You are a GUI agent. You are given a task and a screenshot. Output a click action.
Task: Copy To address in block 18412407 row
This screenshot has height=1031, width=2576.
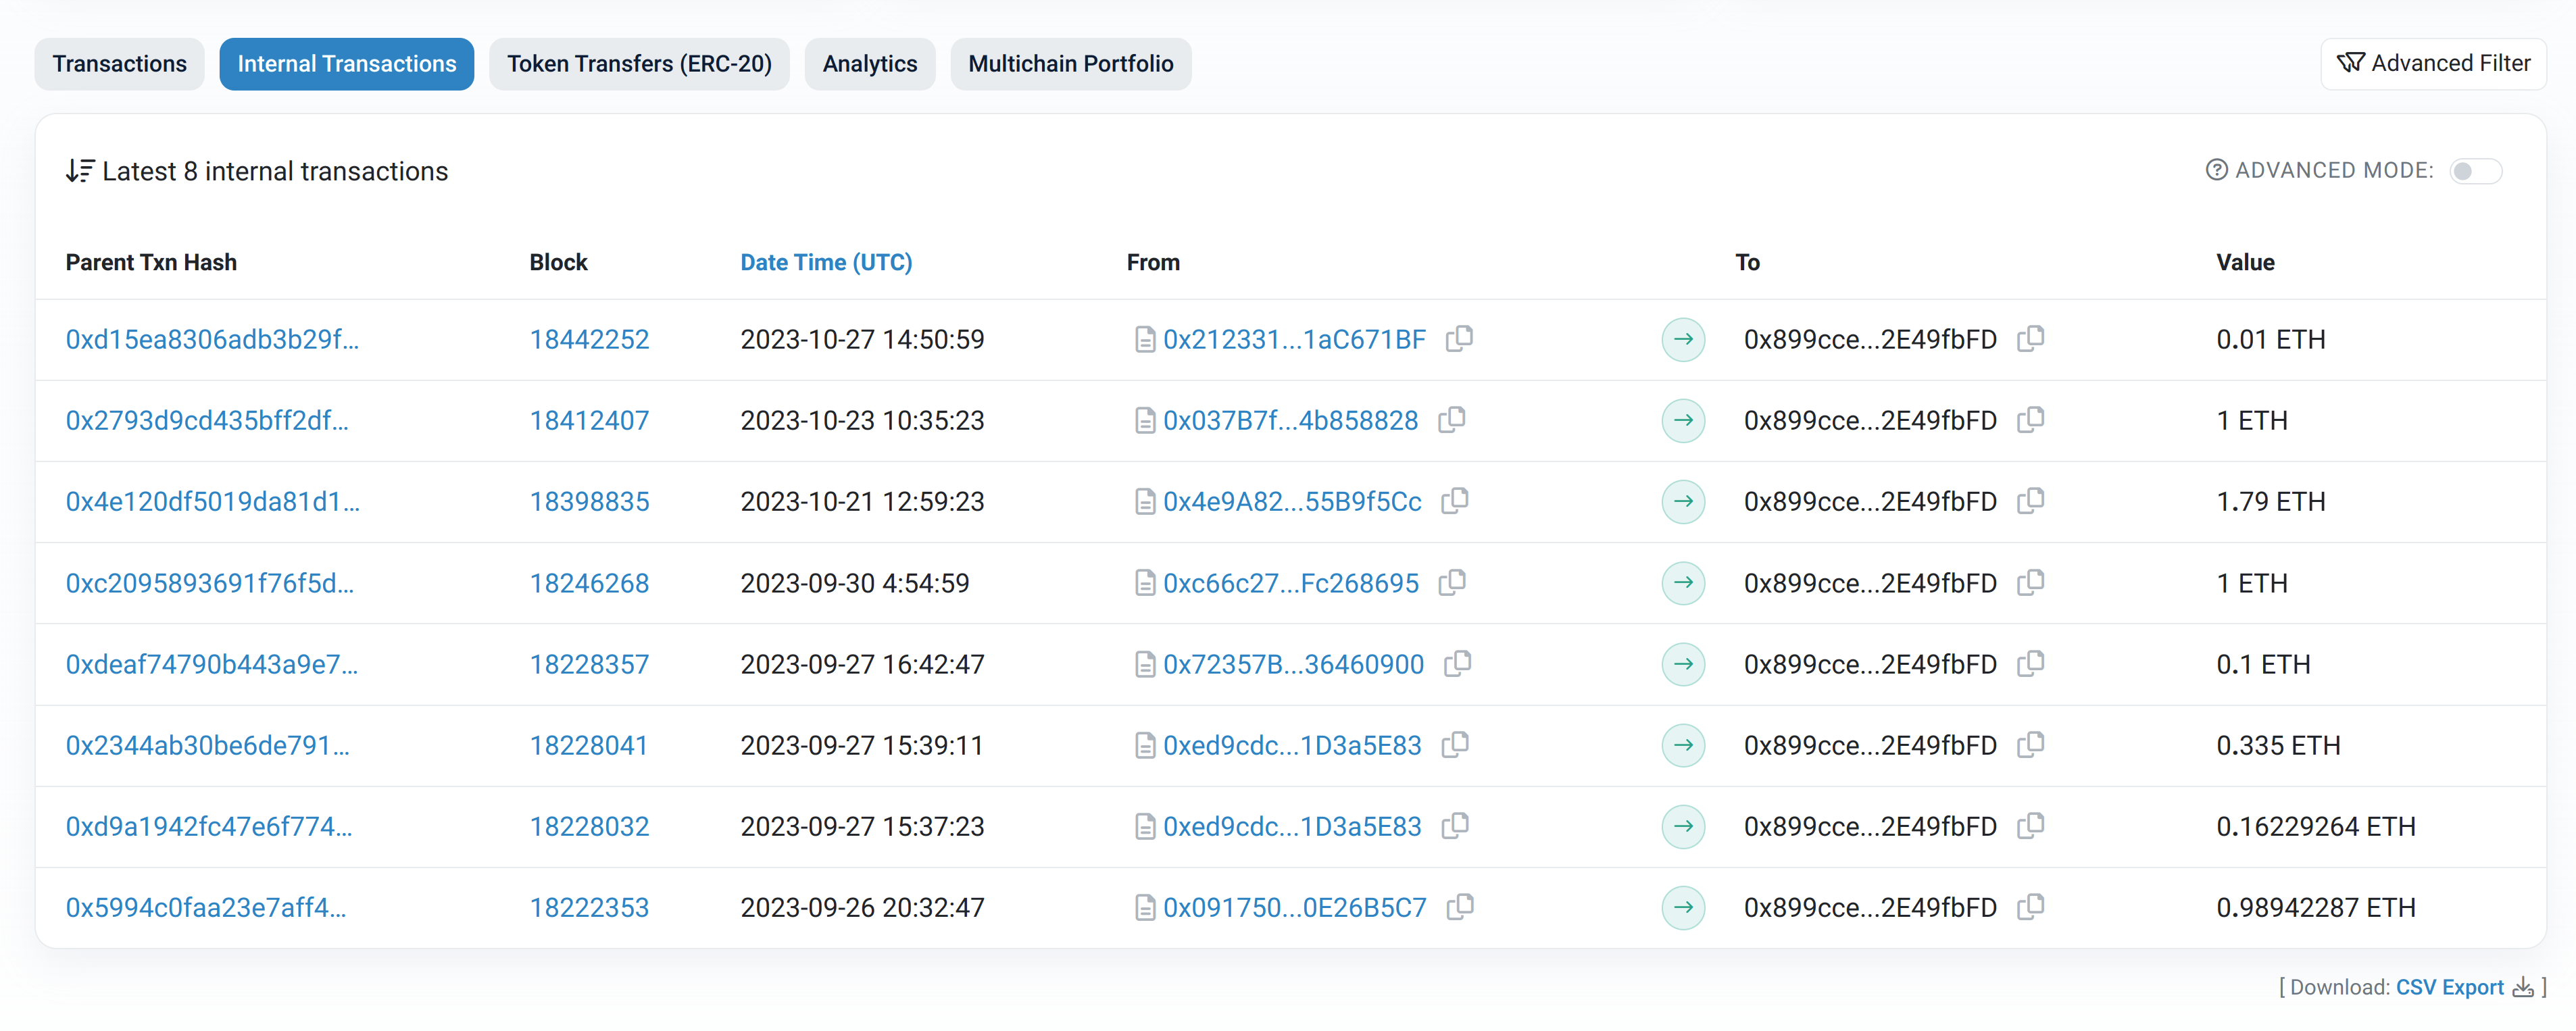pyautogui.click(x=2030, y=419)
